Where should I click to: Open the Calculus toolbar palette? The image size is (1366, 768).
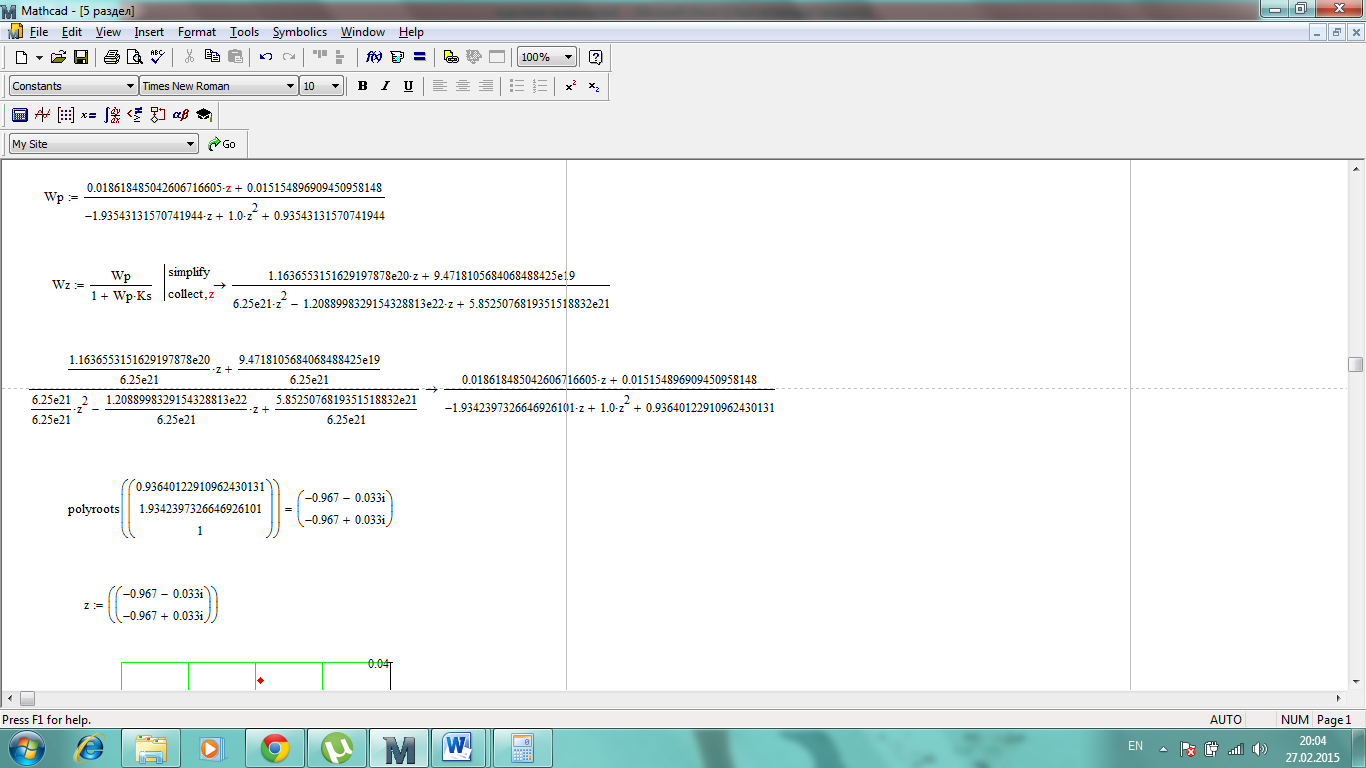pyautogui.click(x=112, y=115)
